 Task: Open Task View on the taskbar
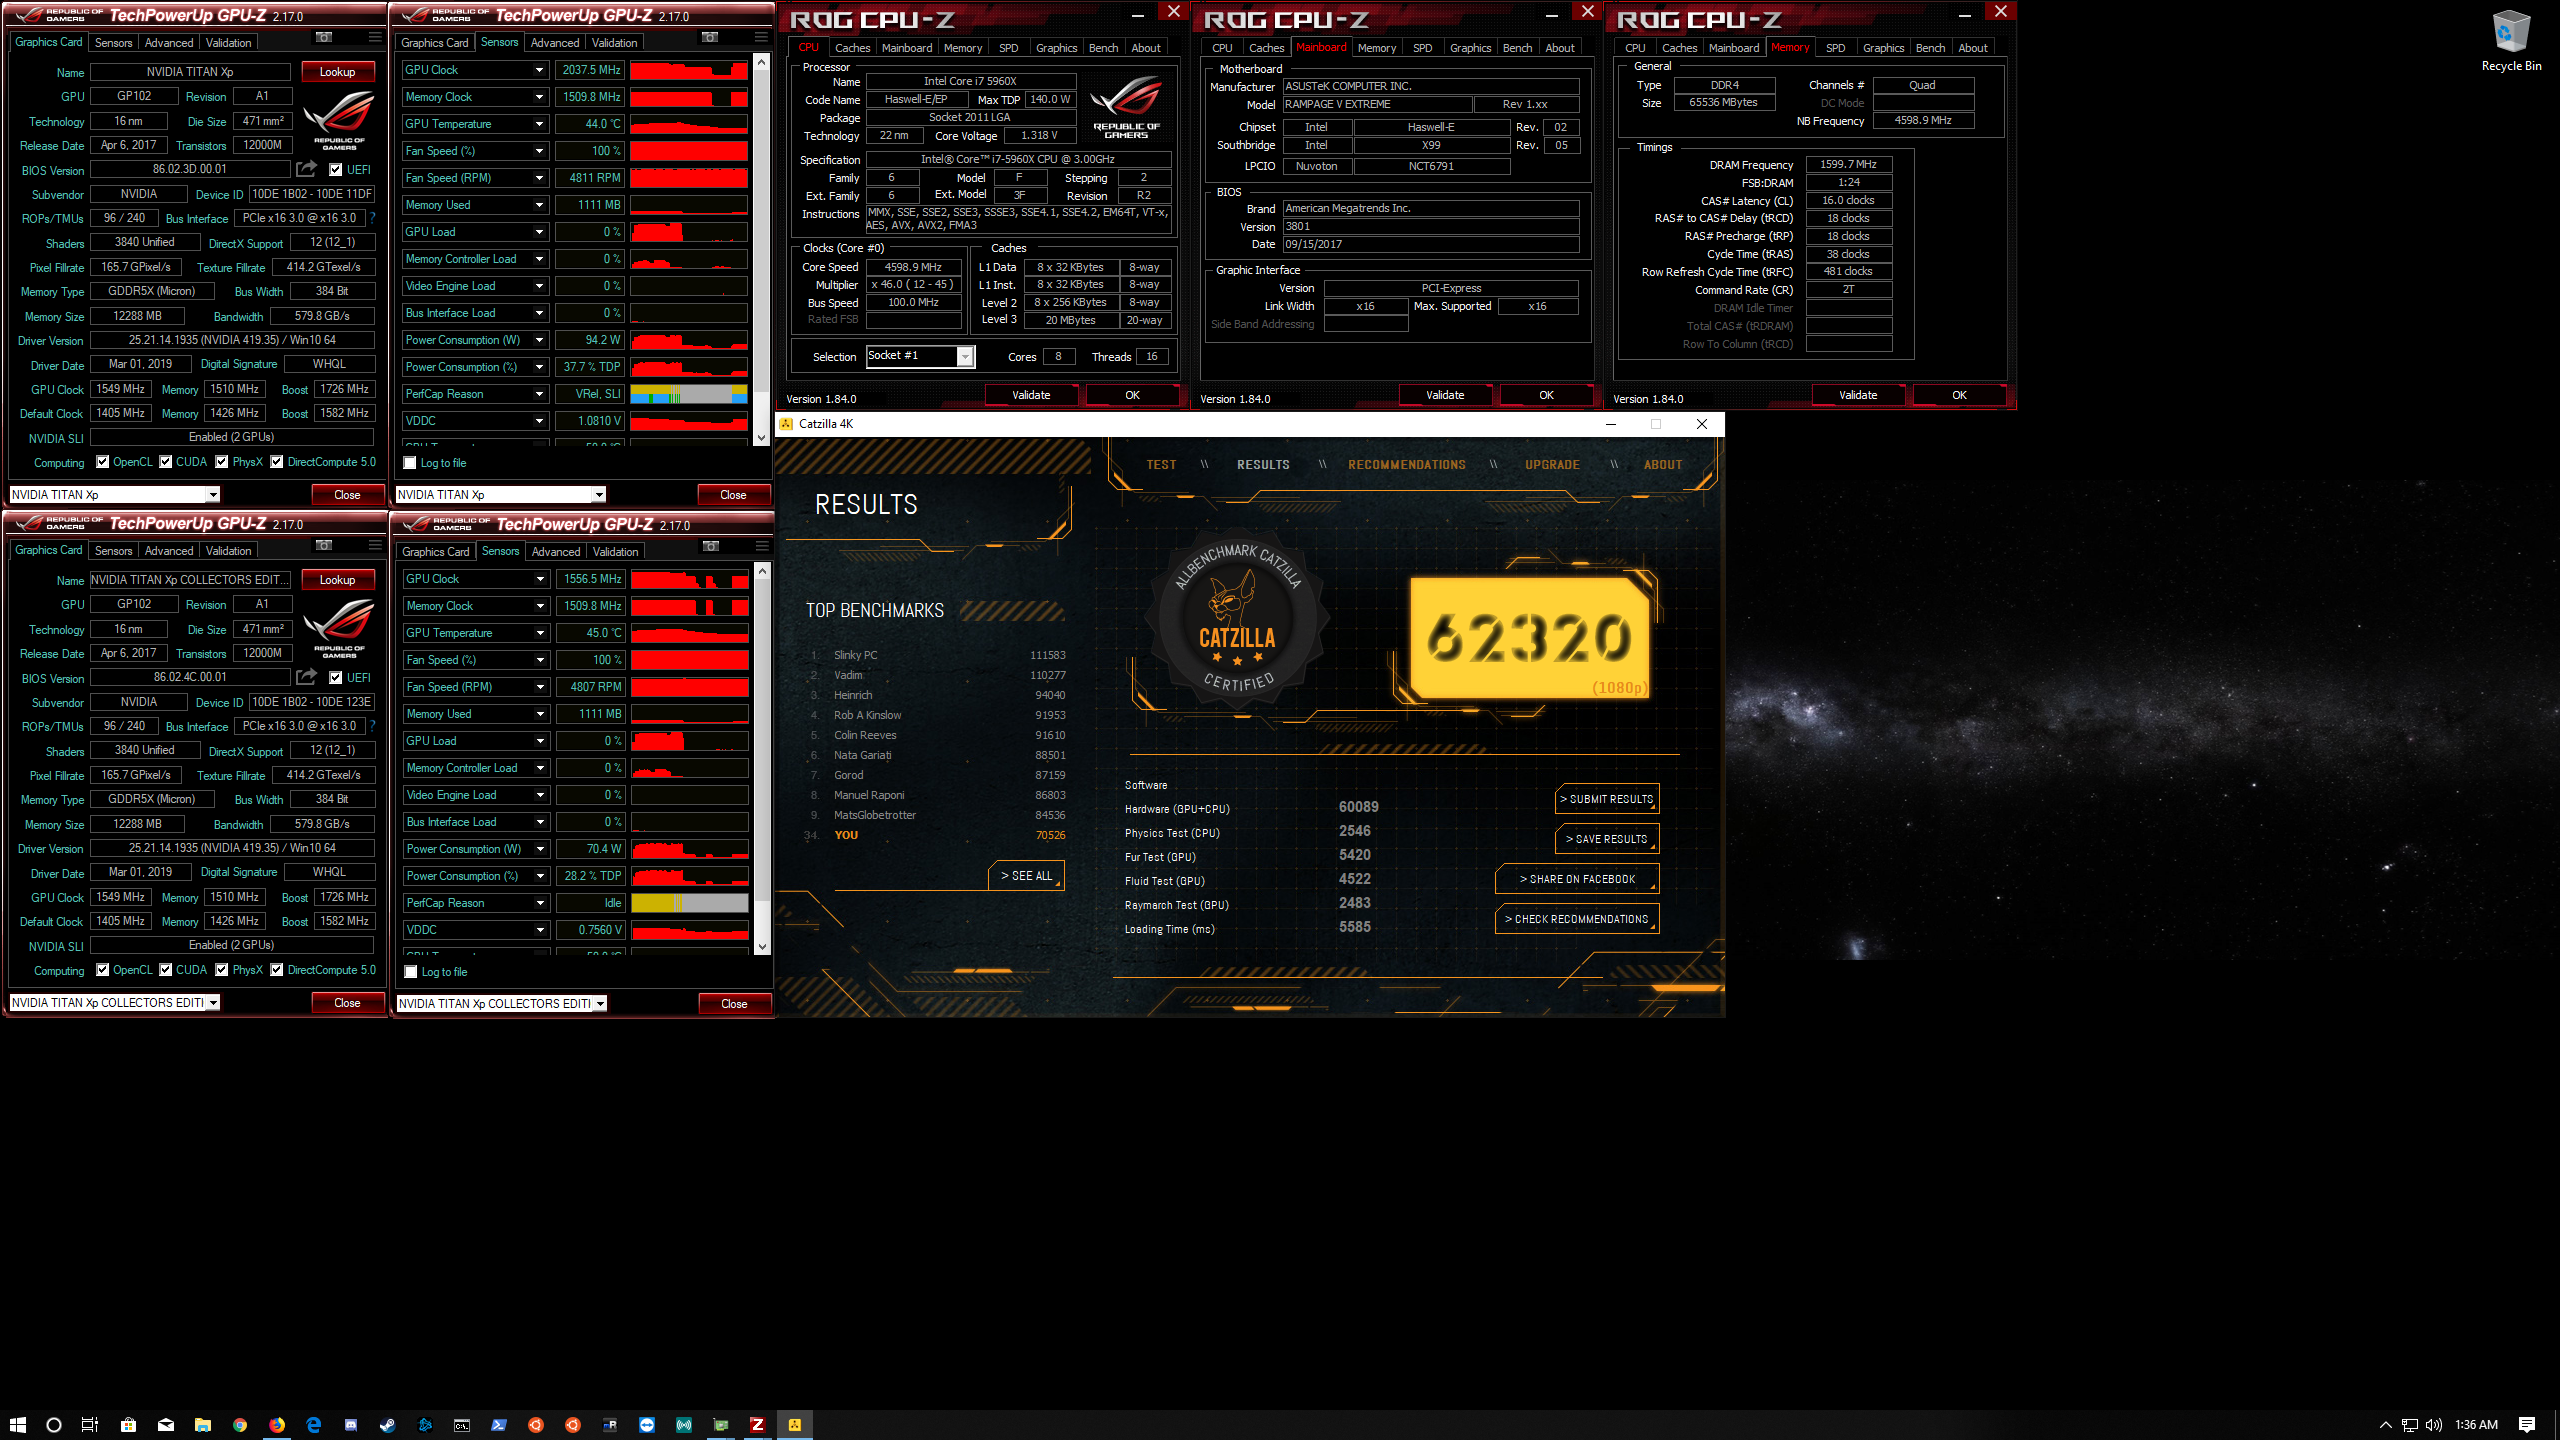(x=90, y=1425)
